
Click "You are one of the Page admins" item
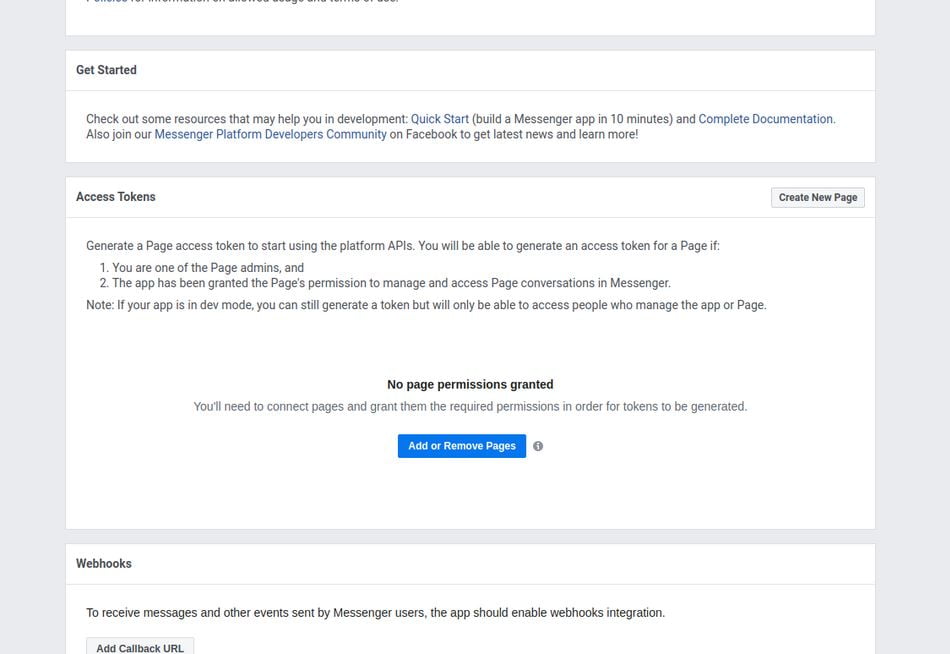[x=208, y=268]
